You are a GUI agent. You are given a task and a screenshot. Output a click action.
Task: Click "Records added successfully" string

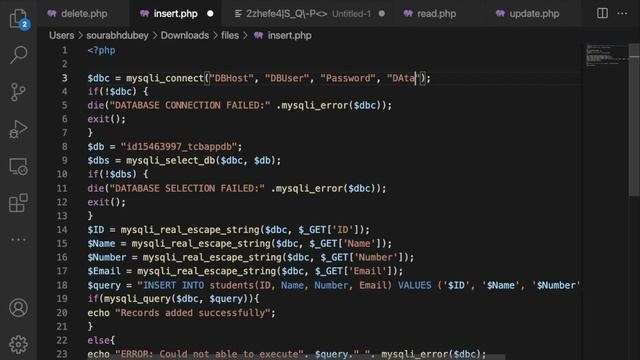(192, 313)
